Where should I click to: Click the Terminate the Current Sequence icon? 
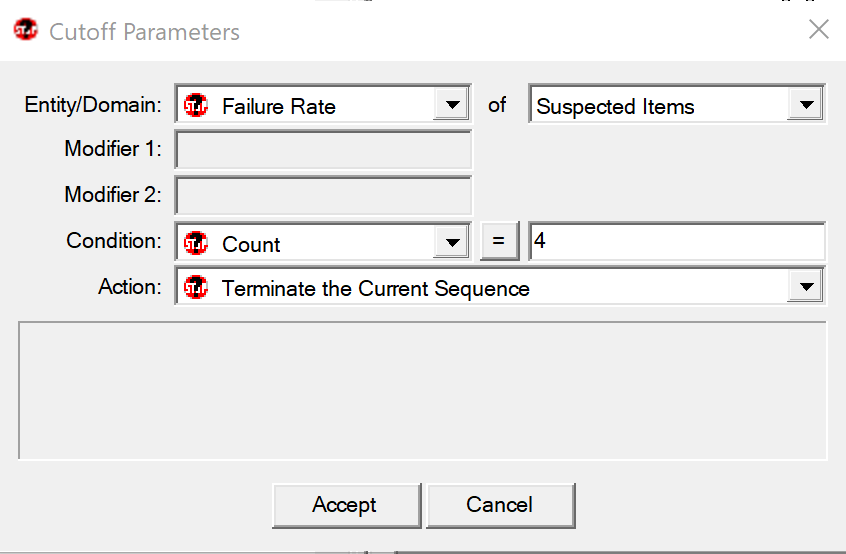pyautogui.click(x=195, y=288)
